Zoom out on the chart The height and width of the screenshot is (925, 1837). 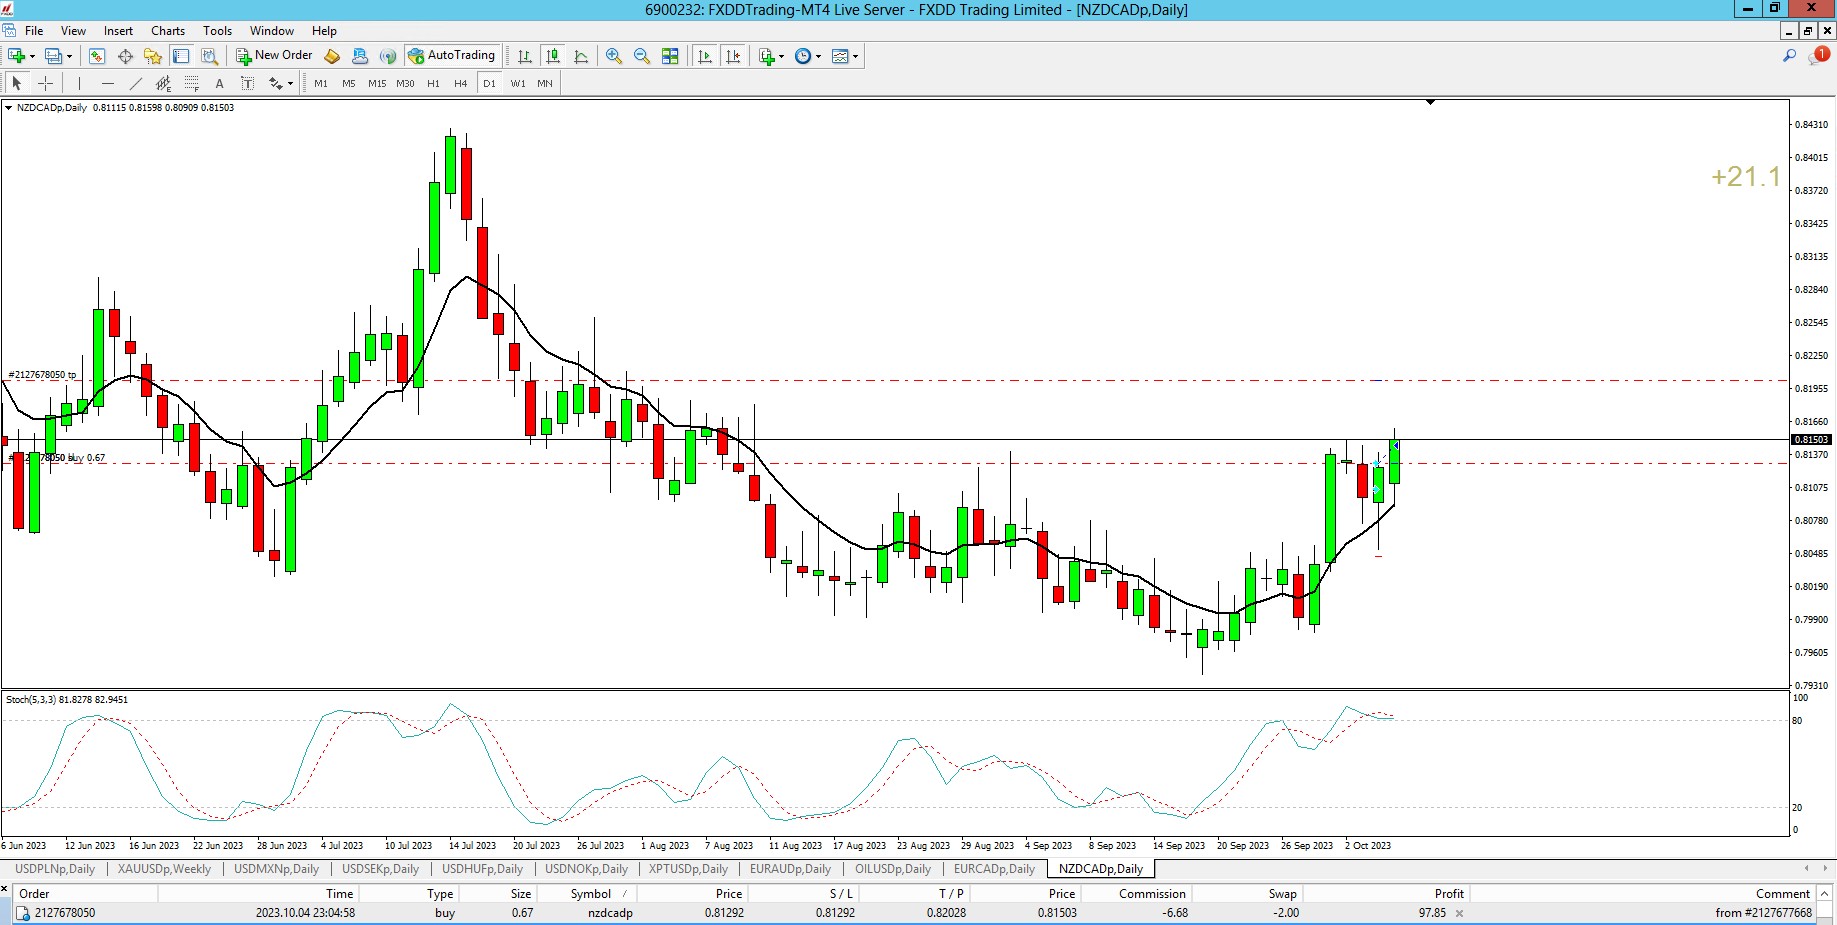642,56
